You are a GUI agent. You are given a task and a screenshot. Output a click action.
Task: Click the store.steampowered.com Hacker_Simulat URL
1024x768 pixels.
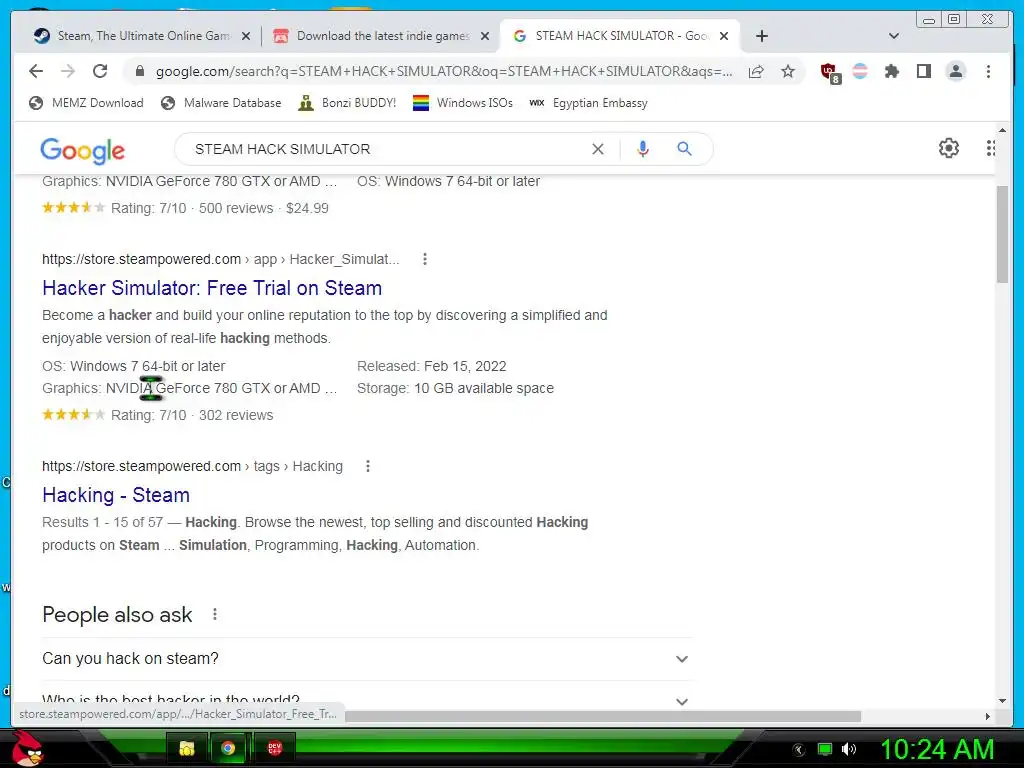tap(221, 259)
